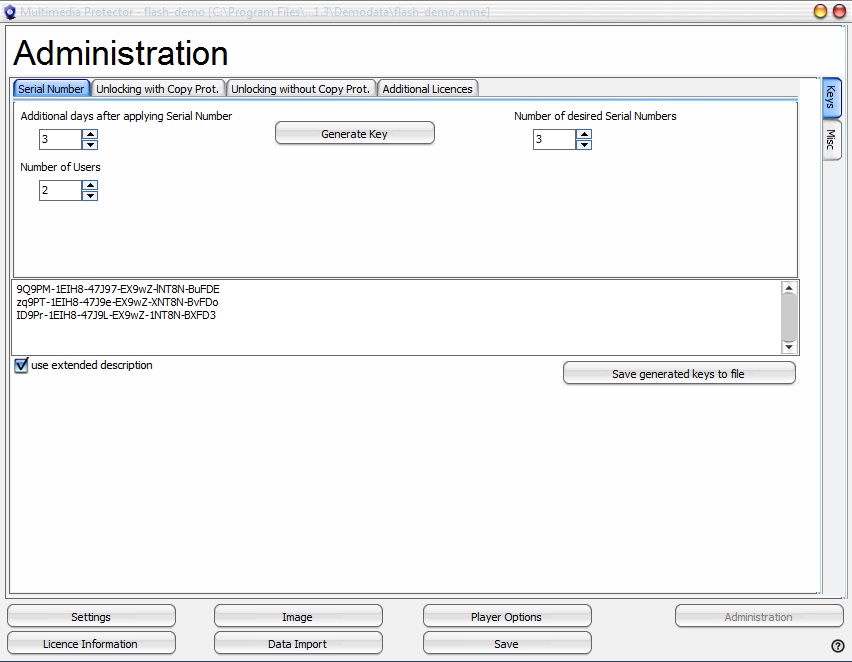The image size is (852, 662).
Task: Increase number of desired serial numbers
Action: (x=584, y=134)
